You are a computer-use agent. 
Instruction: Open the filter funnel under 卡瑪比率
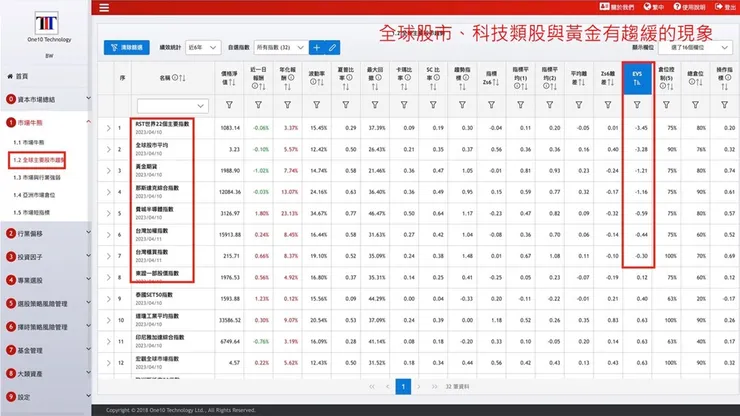404,105
